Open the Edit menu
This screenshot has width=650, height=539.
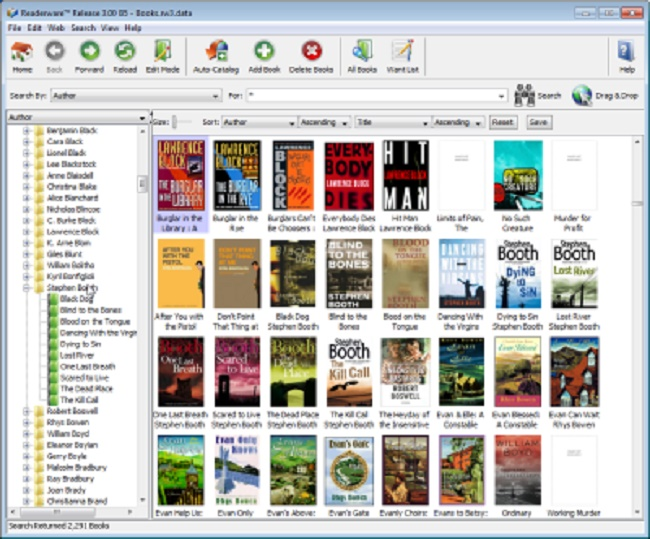click(x=34, y=28)
